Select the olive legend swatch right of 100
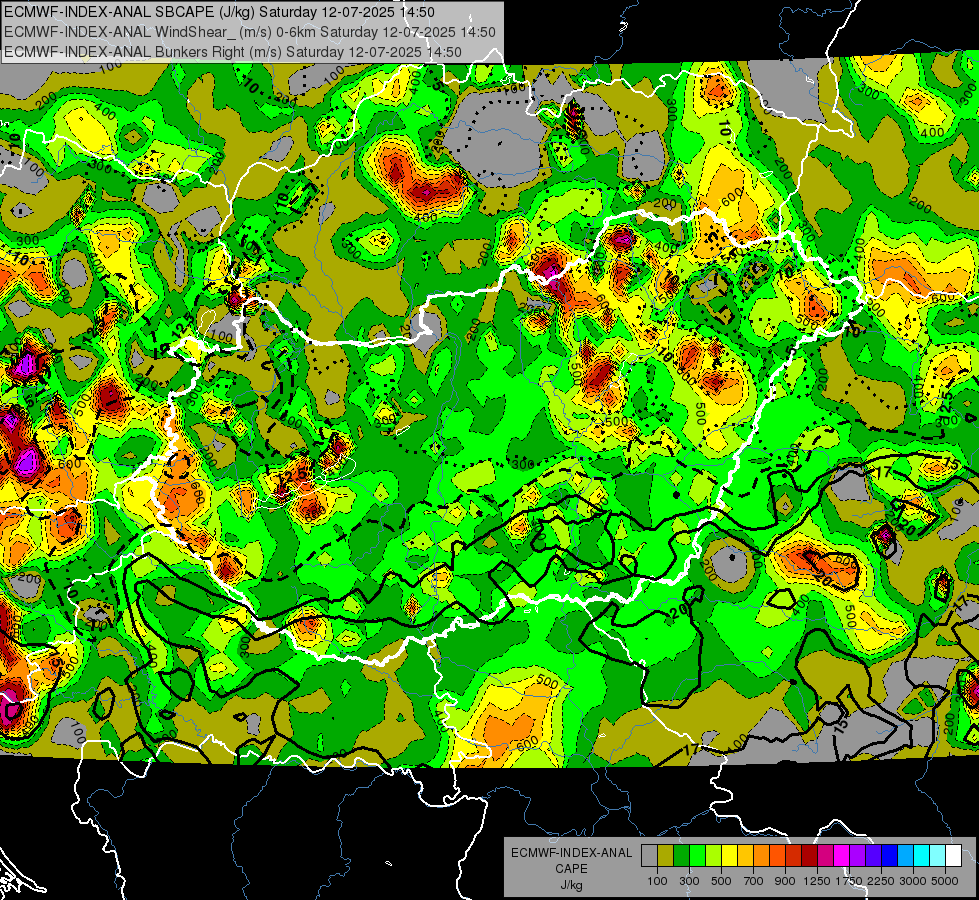Screen dimensions: 979x900 665,856
